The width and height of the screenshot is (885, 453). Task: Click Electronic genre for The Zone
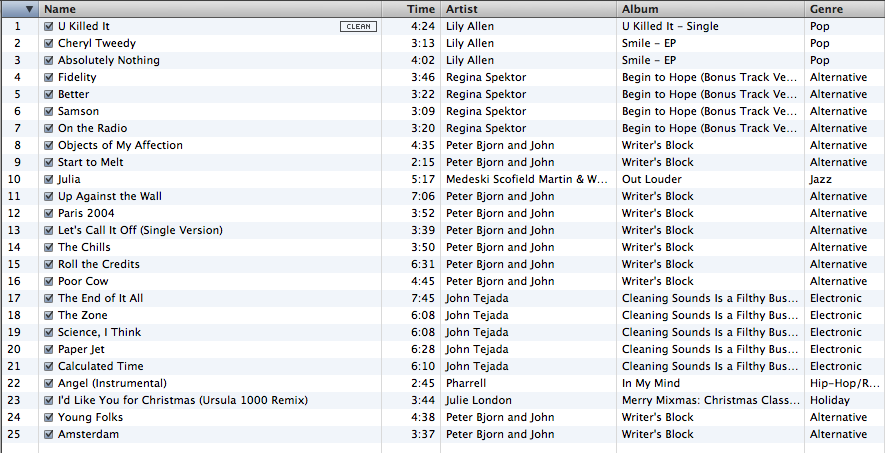836,315
